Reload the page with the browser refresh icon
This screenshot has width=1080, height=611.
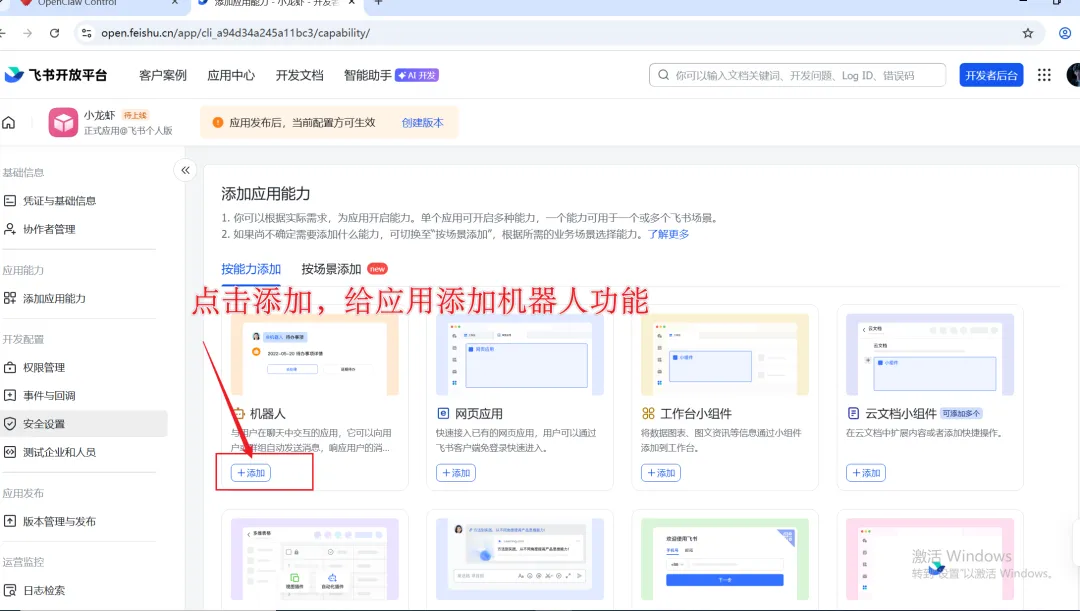[54, 33]
